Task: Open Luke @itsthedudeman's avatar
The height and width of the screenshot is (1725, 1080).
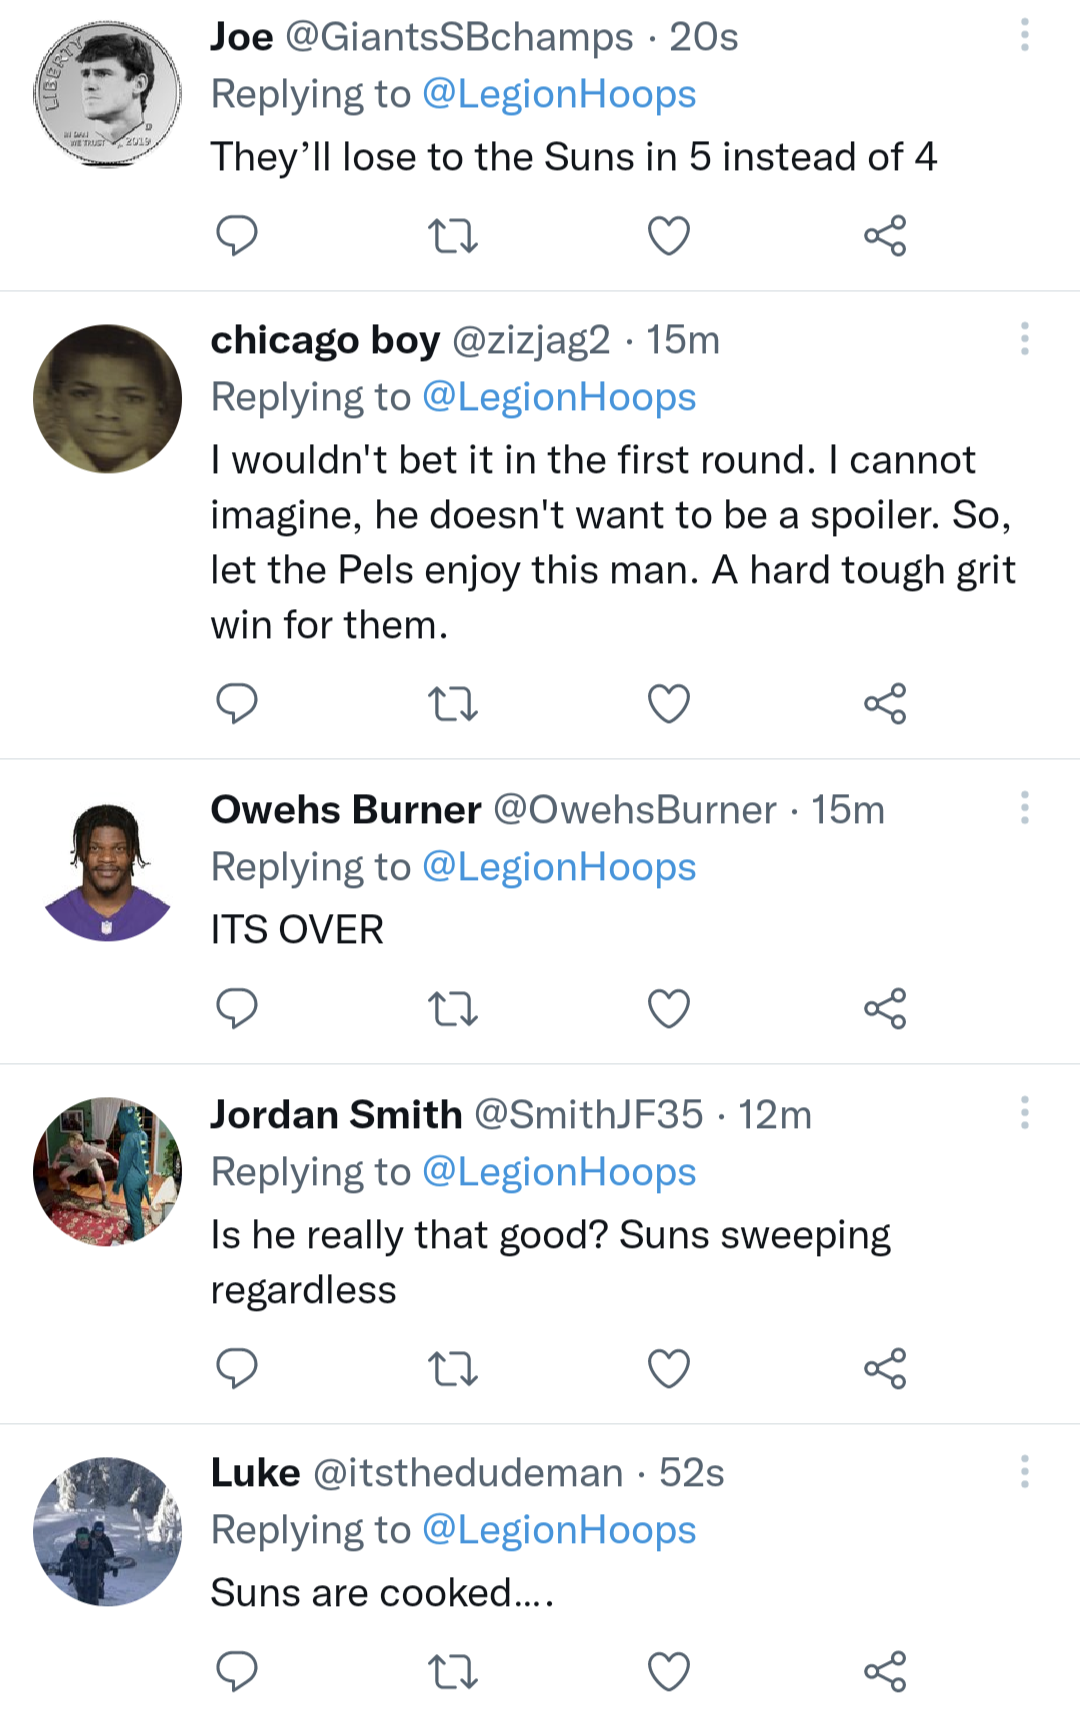Action: click(107, 1531)
